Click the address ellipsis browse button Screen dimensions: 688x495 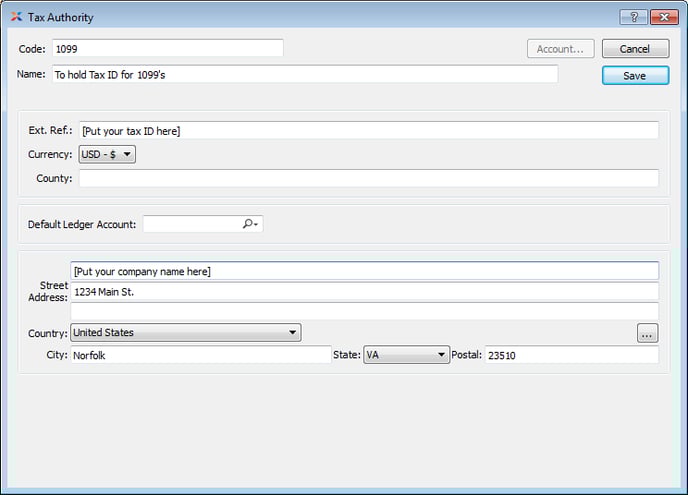647,333
